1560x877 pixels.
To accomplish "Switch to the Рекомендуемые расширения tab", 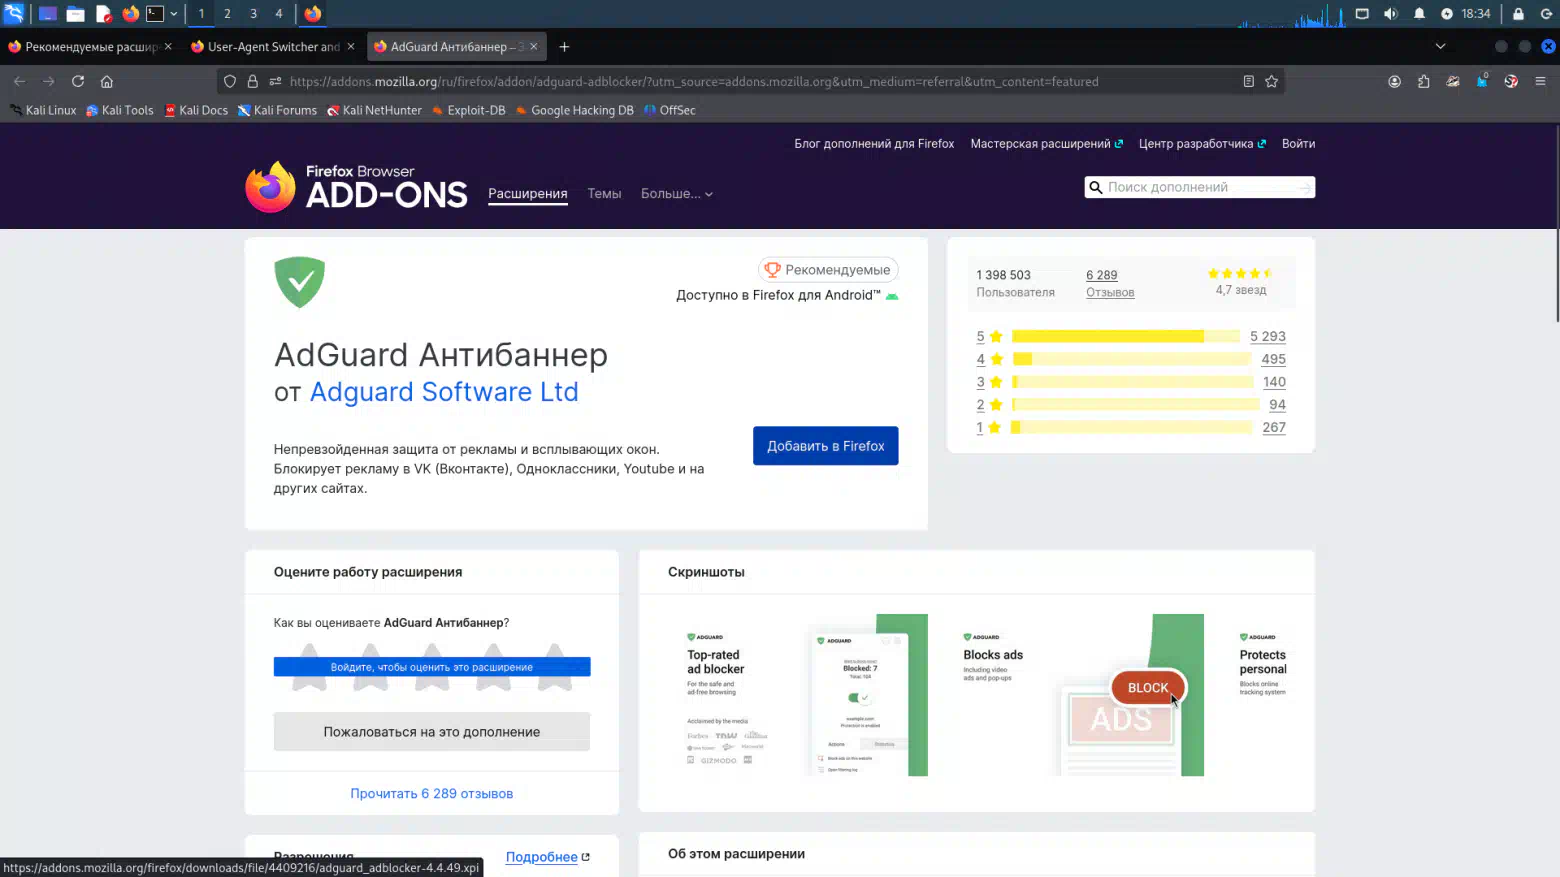I will tap(91, 47).
